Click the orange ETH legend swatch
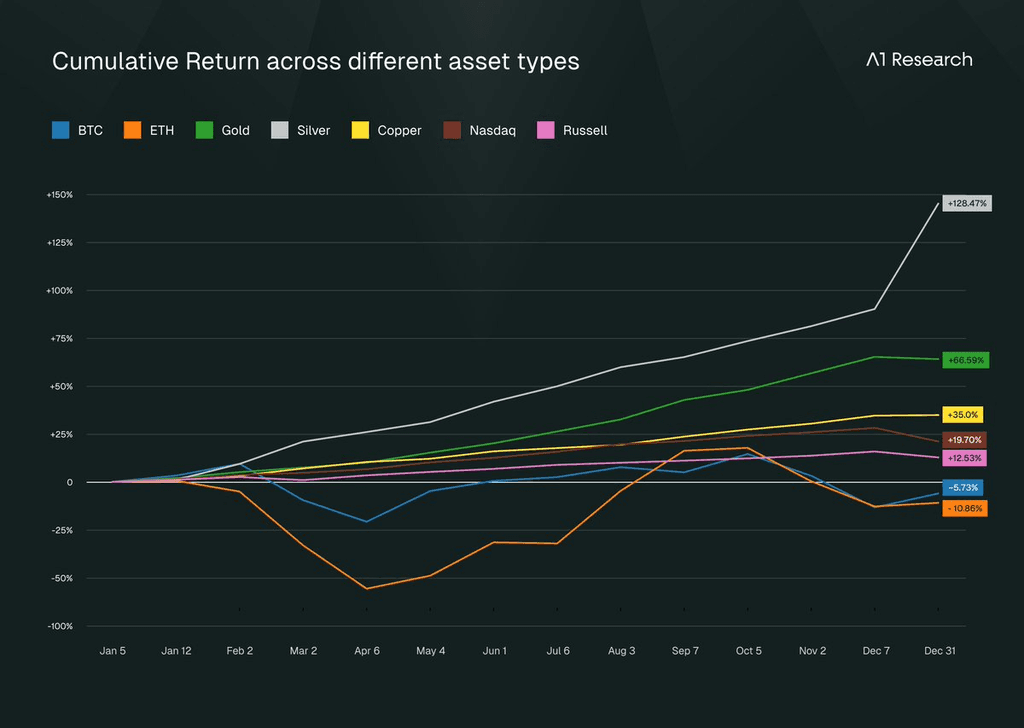The width and height of the screenshot is (1024, 728). tap(133, 130)
